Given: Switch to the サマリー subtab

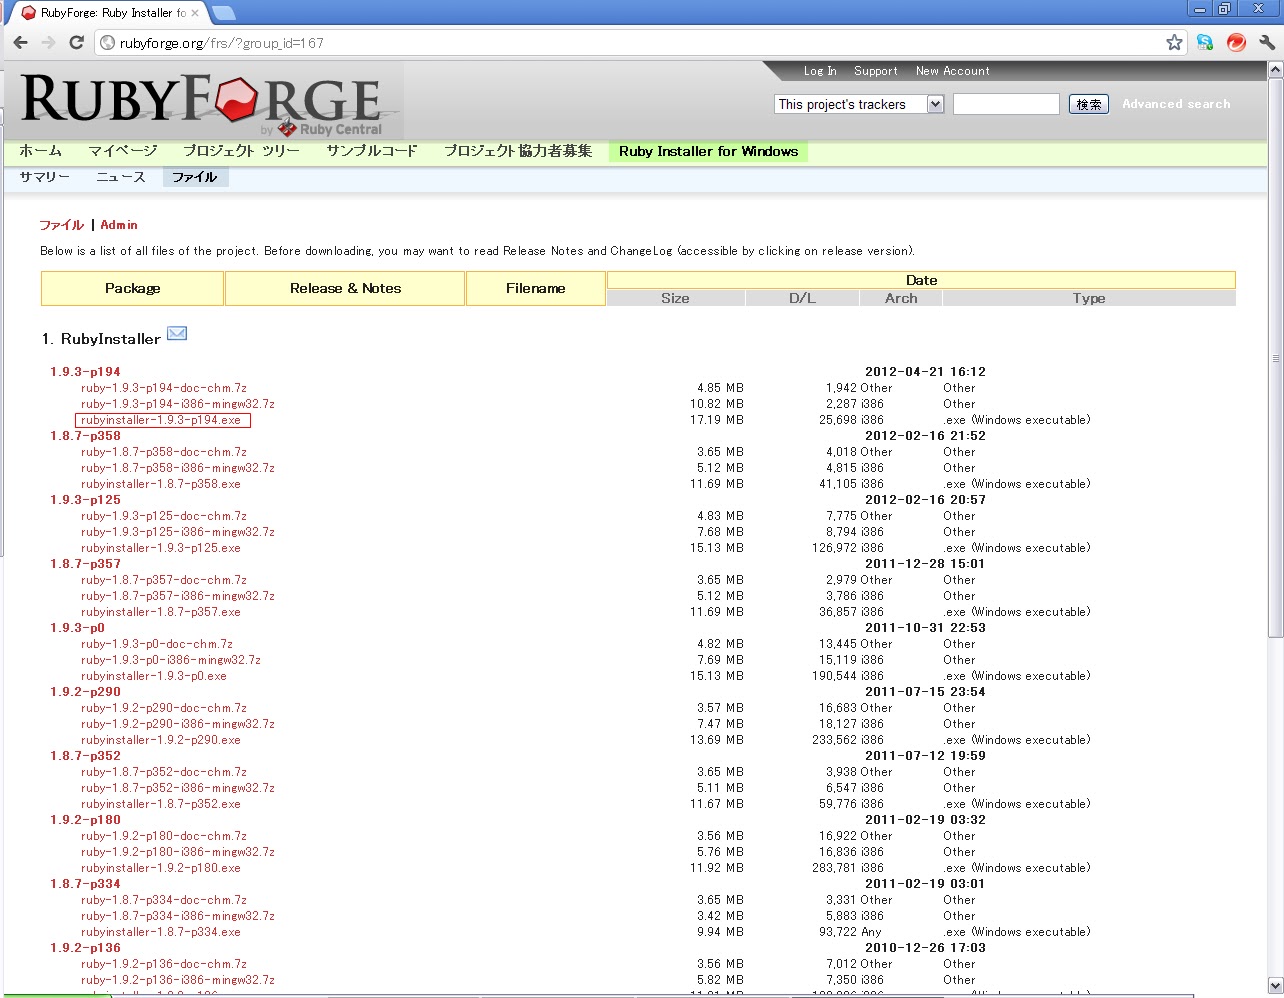Looking at the screenshot, I should point(45,177).
